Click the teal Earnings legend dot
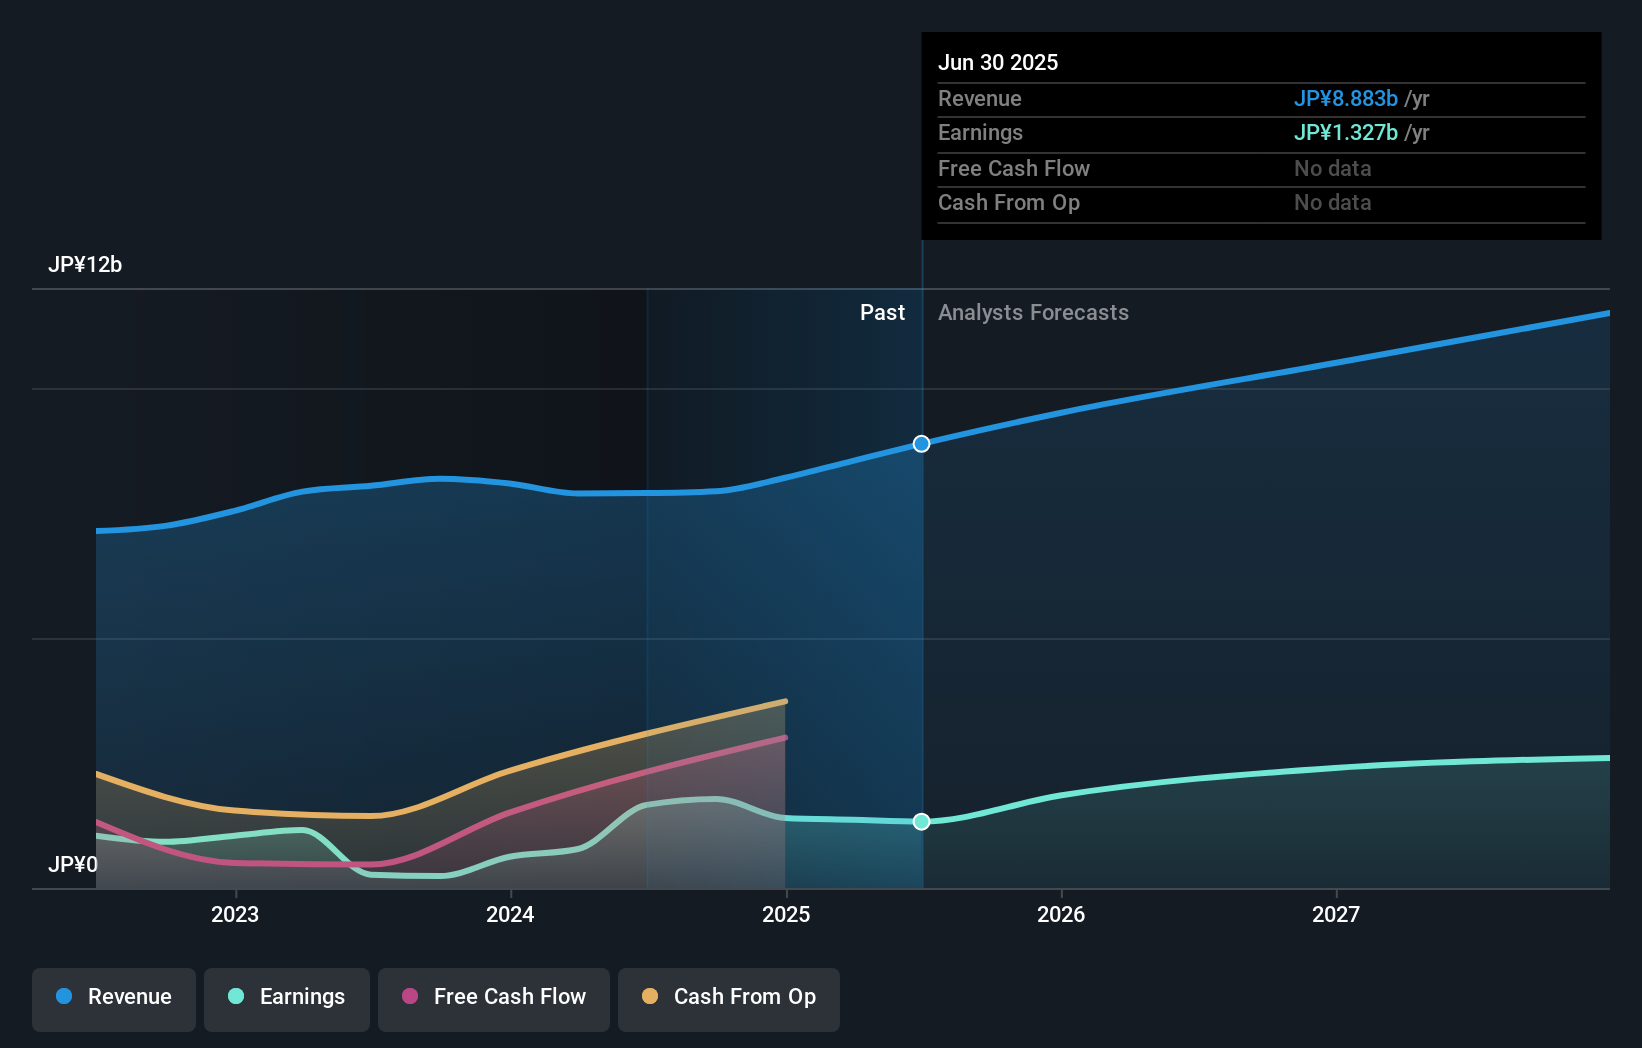The width and height of the screenshot is (1642, 1048). pos(236,997)
